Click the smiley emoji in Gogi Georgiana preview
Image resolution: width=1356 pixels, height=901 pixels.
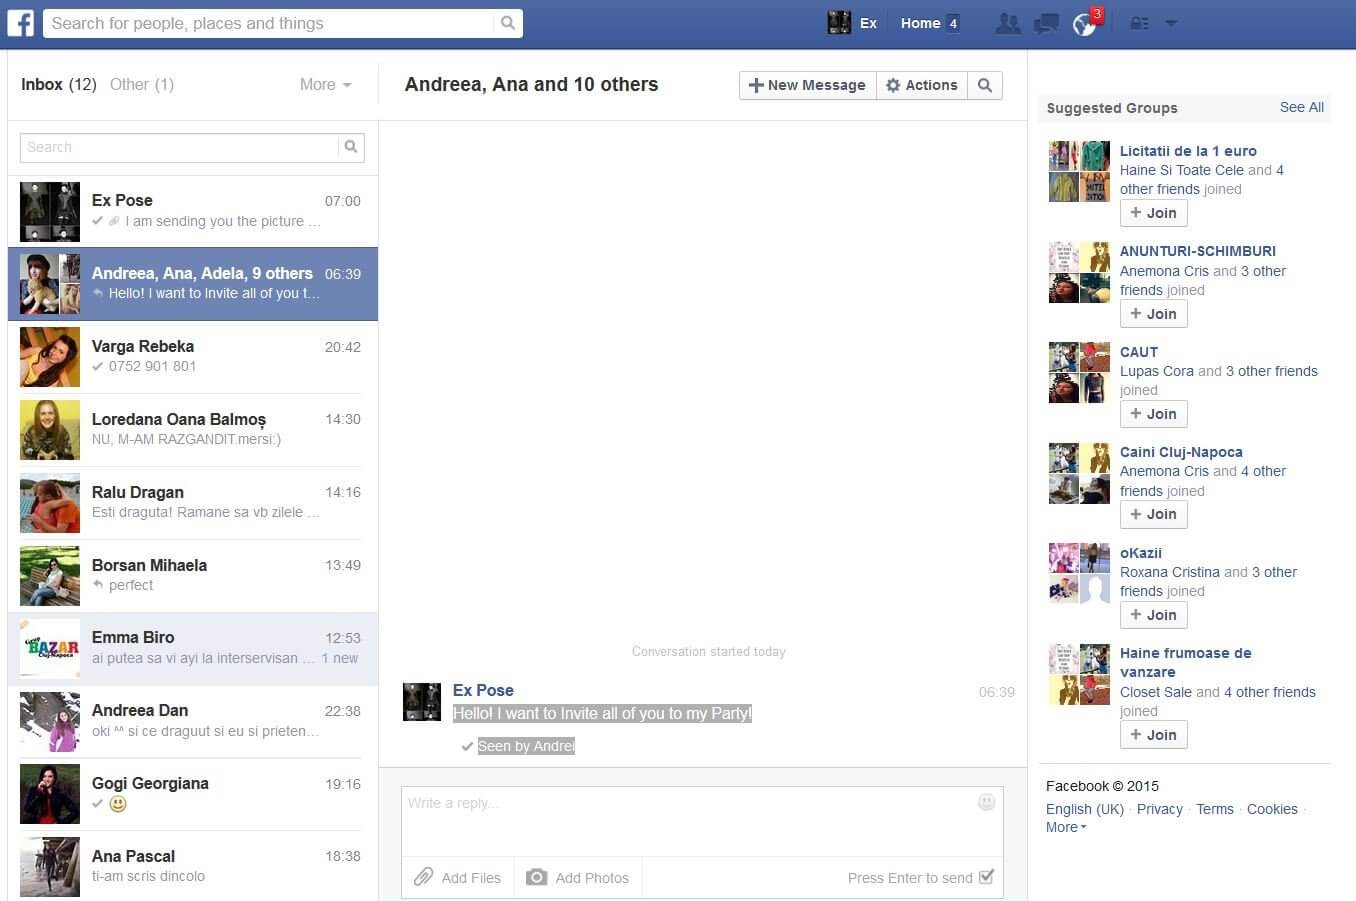tap(118, 804)
